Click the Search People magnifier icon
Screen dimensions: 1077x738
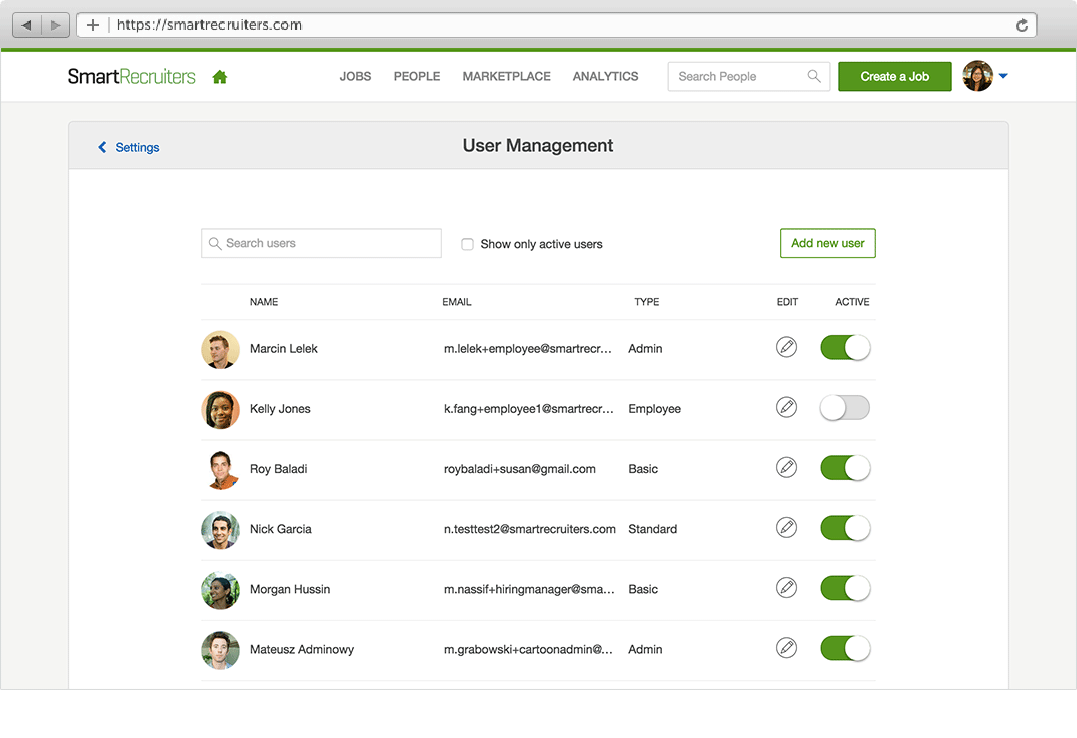[x=814, y=76]
